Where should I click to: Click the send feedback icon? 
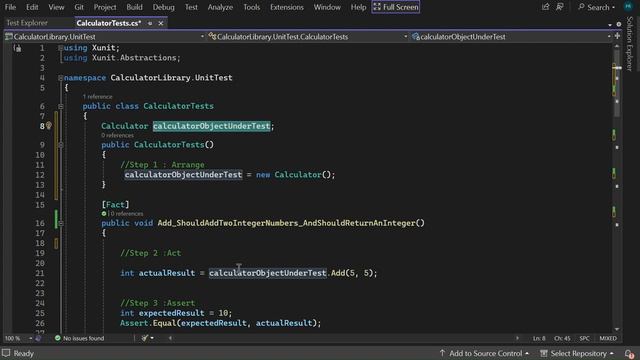560,7
